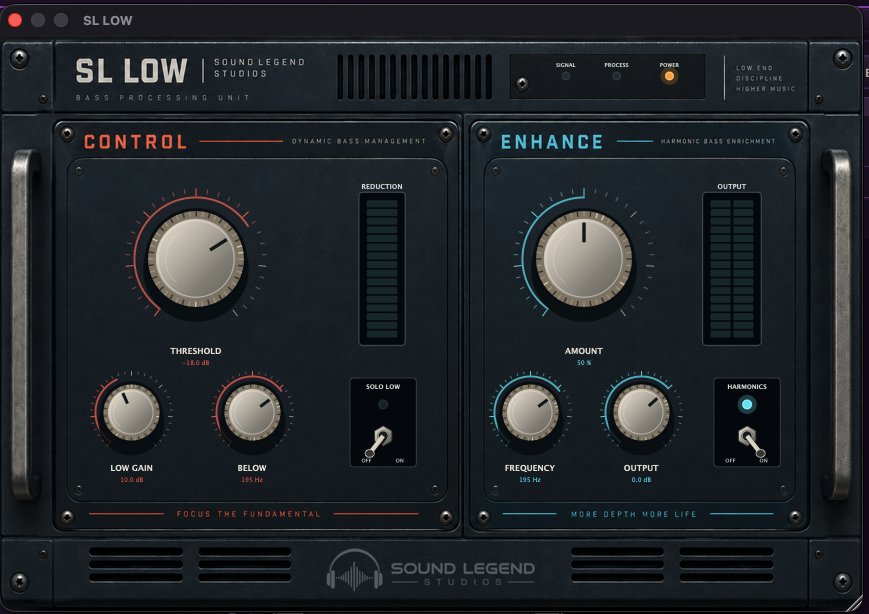Click the -18.0 dB threshold value
This screenshot has width=869, height=614.
coord(196,363)
